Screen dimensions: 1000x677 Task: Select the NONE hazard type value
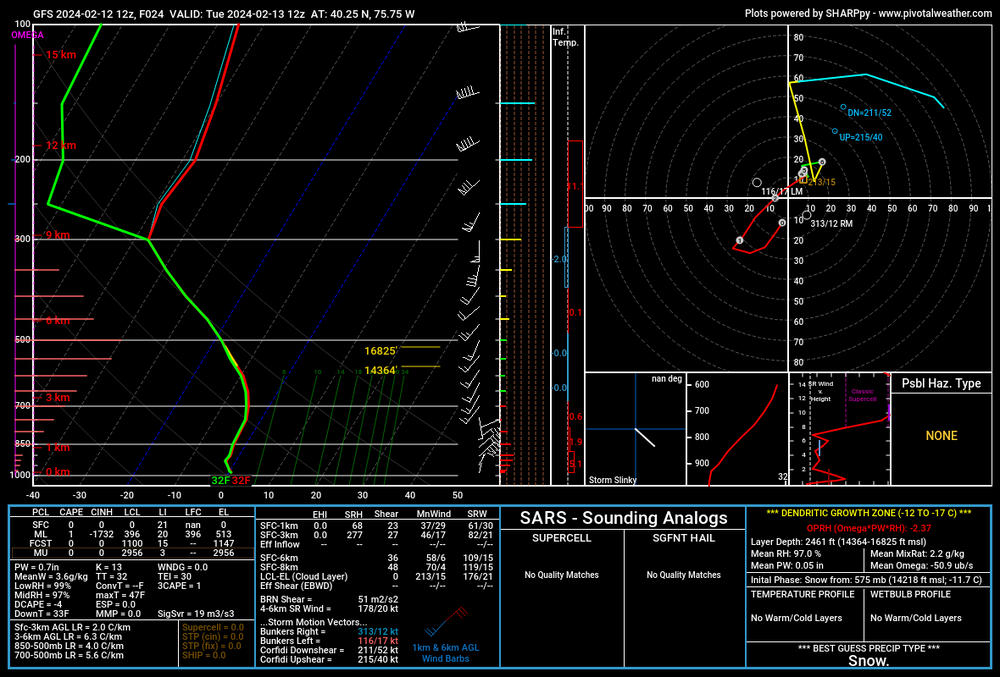941,436
